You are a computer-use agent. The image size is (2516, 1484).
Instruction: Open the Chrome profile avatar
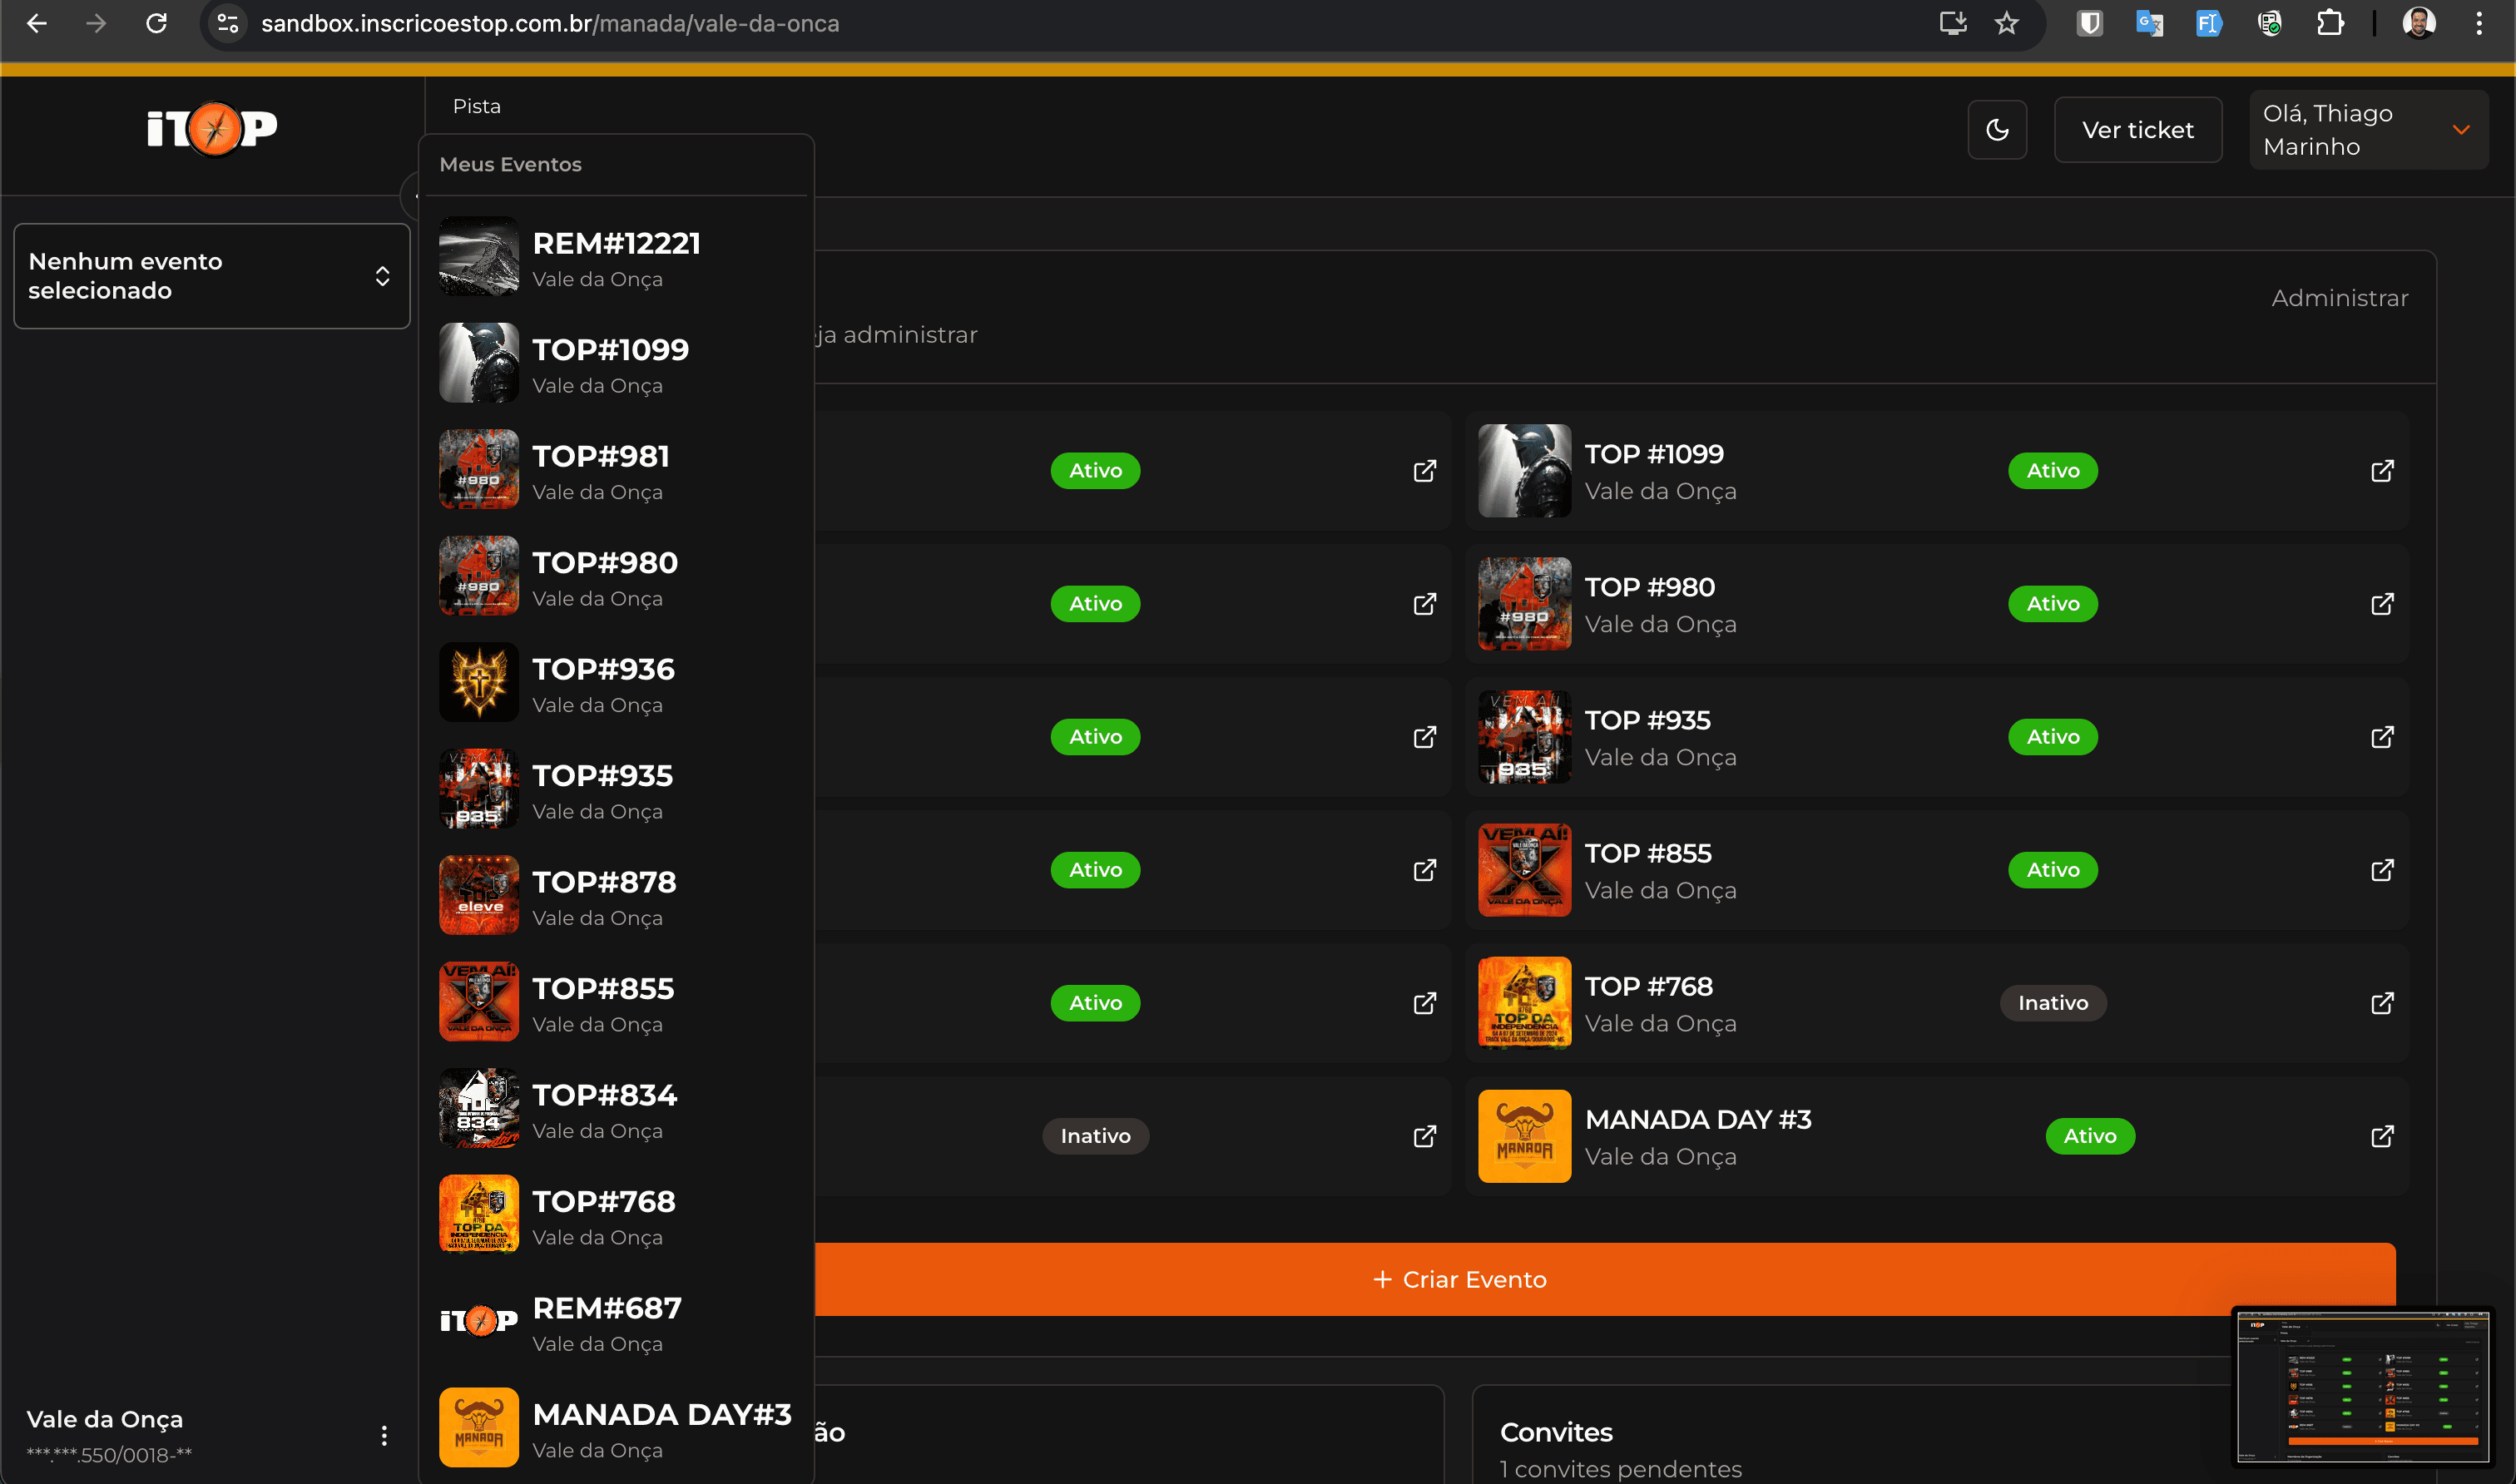2418,23
